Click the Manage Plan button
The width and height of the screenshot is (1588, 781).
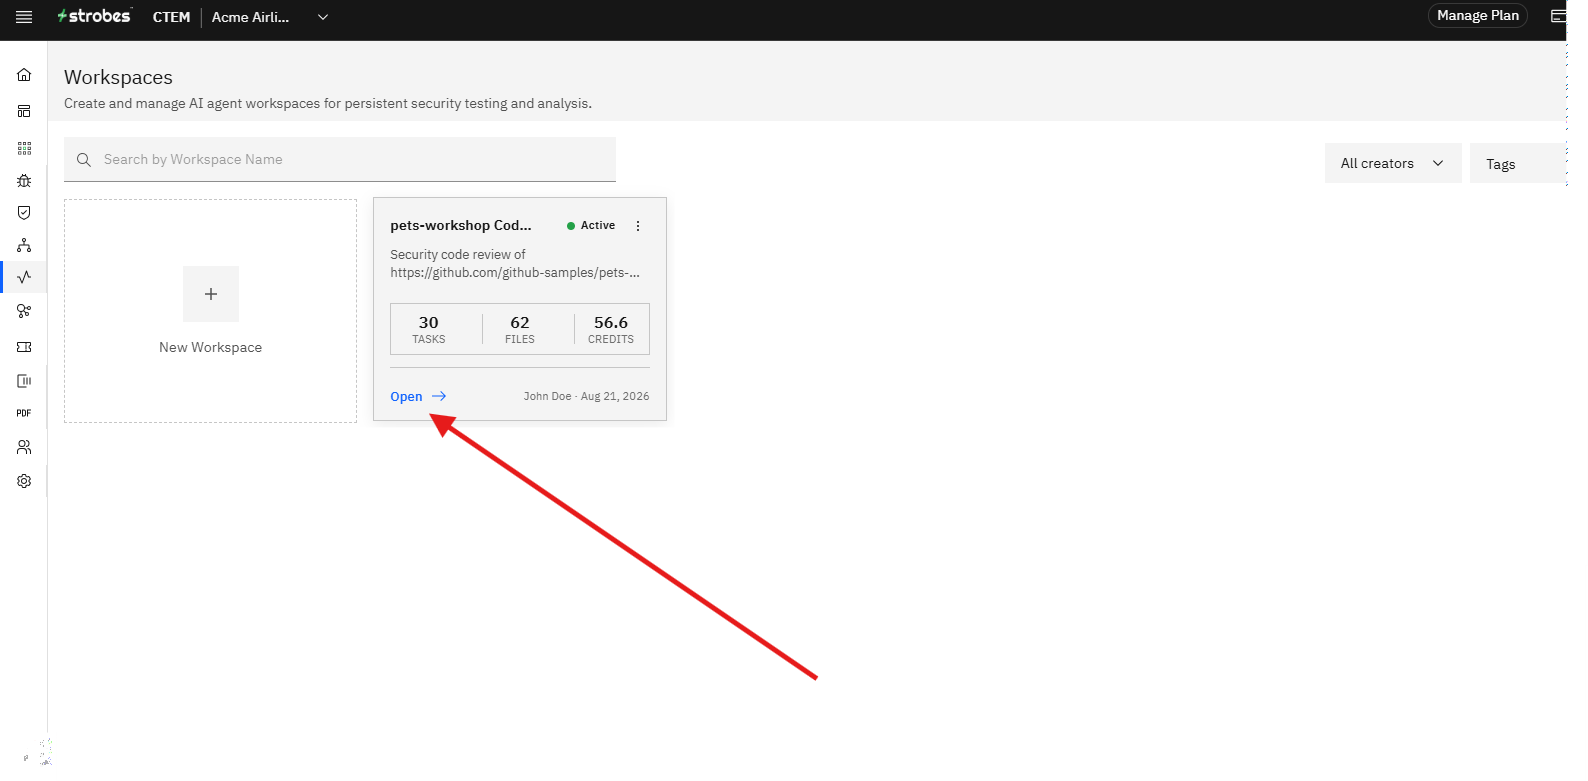point(1477,15)
